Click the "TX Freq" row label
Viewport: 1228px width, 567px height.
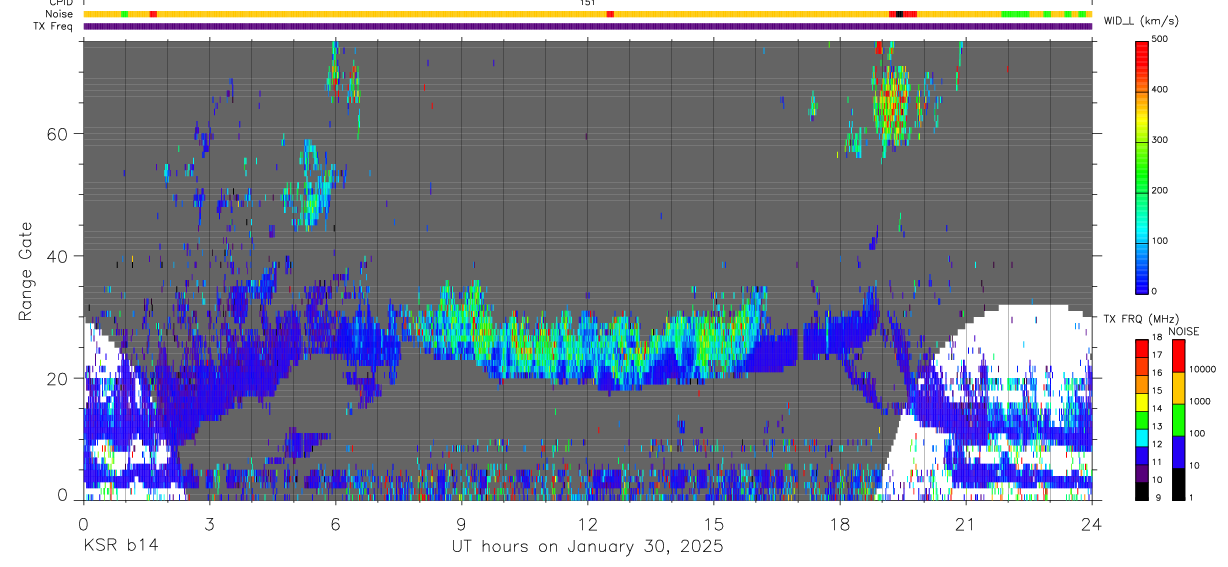[55, 26]
